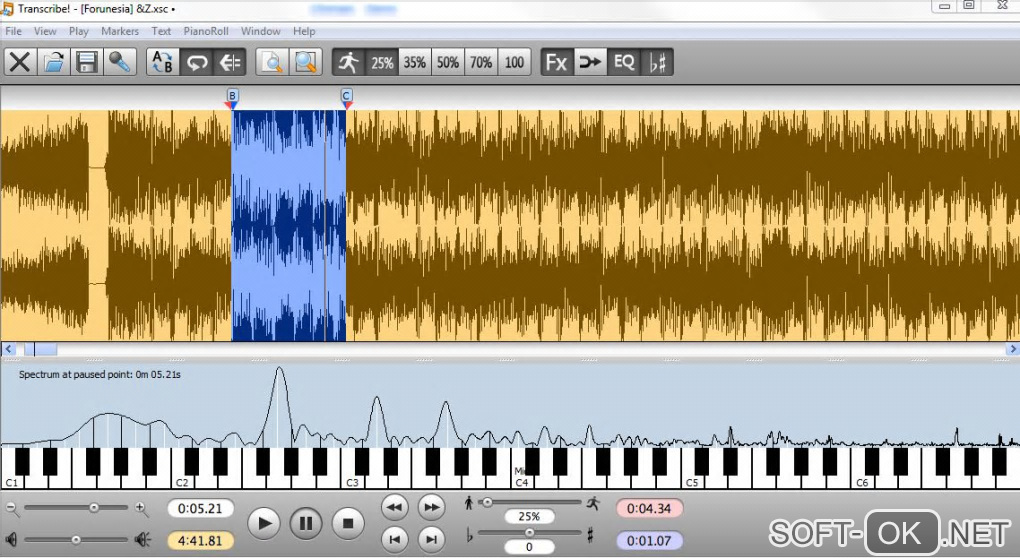Click the microphone record icon

[120, 62]
